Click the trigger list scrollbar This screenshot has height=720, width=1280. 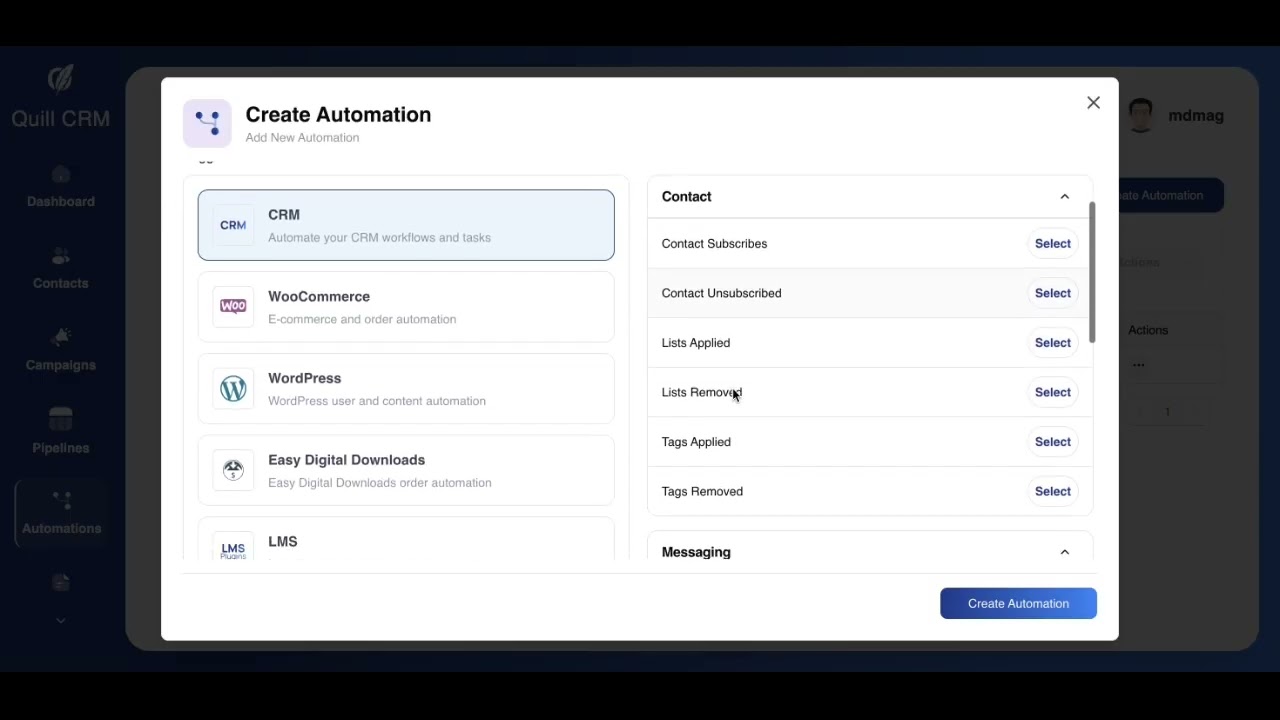1092,272
